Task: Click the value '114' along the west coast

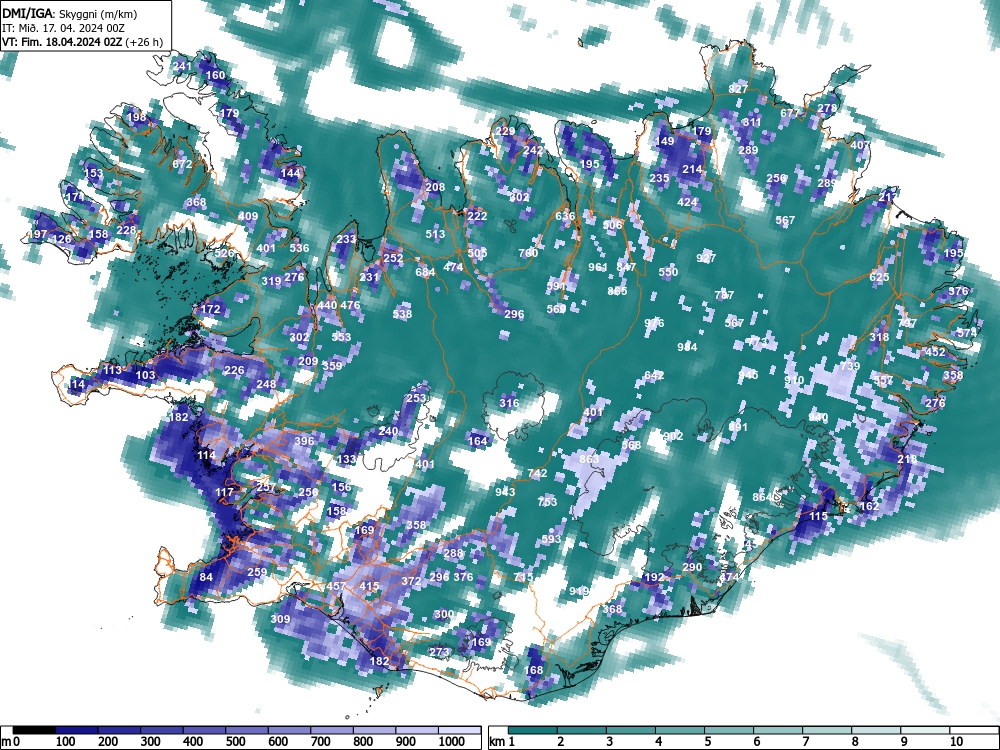Action: [x=207, y=455]
